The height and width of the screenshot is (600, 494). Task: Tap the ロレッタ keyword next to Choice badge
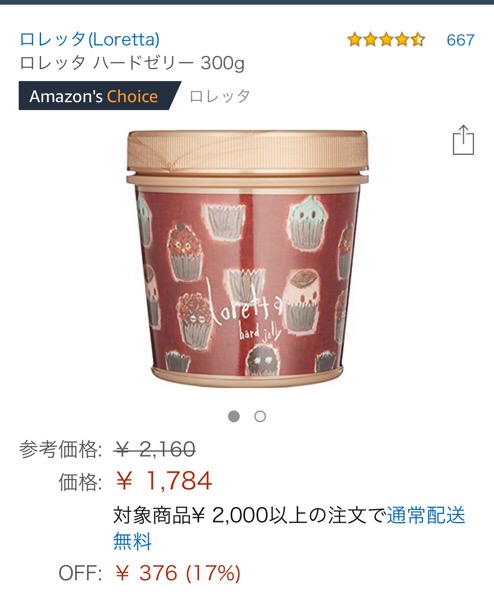tap(220, 96)
